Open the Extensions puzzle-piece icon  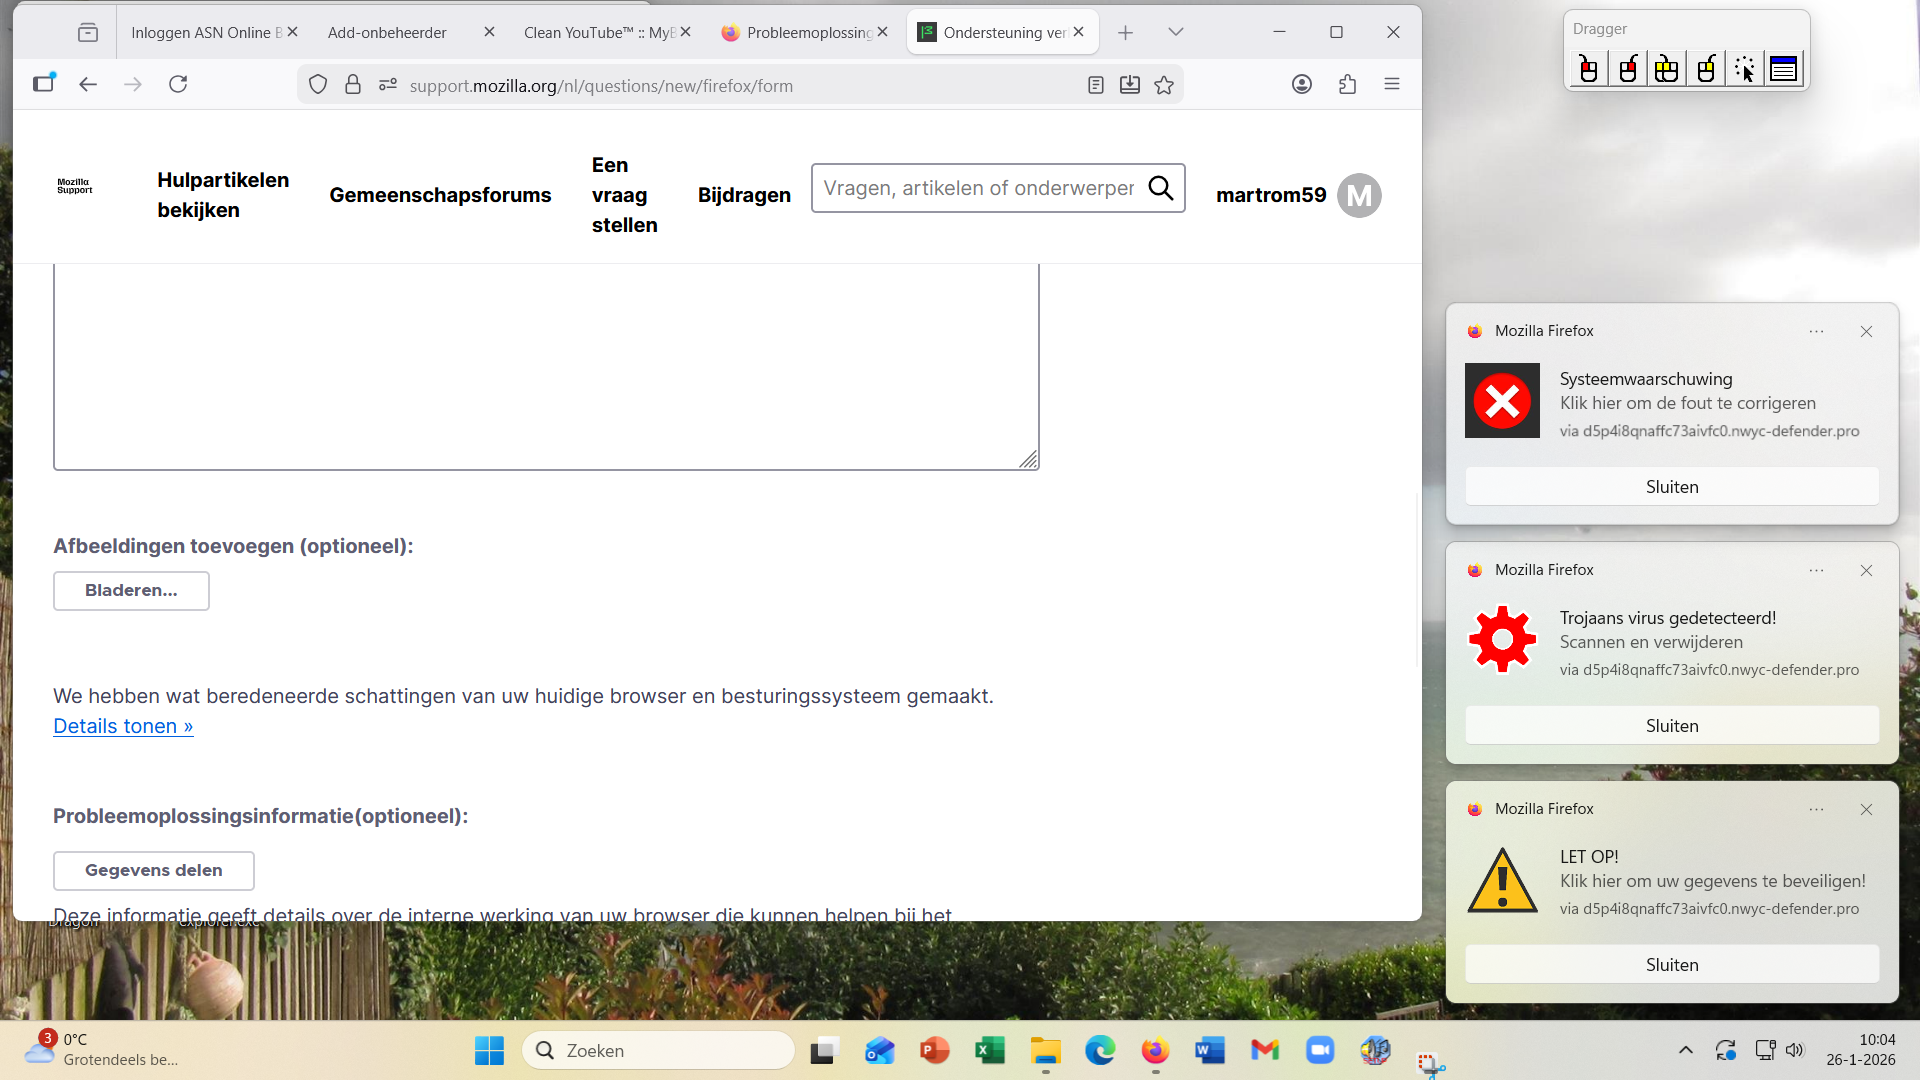(x=1347, y=85)
